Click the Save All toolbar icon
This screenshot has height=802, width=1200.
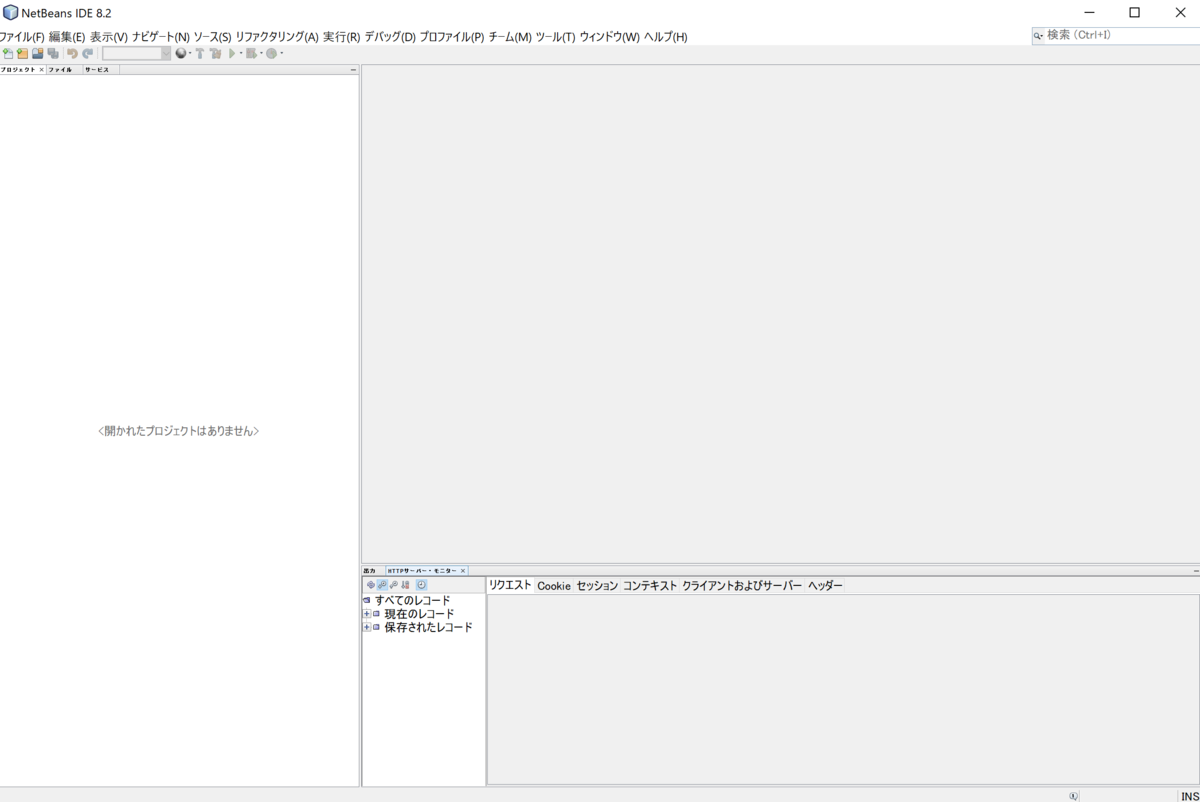coord(53,54)
